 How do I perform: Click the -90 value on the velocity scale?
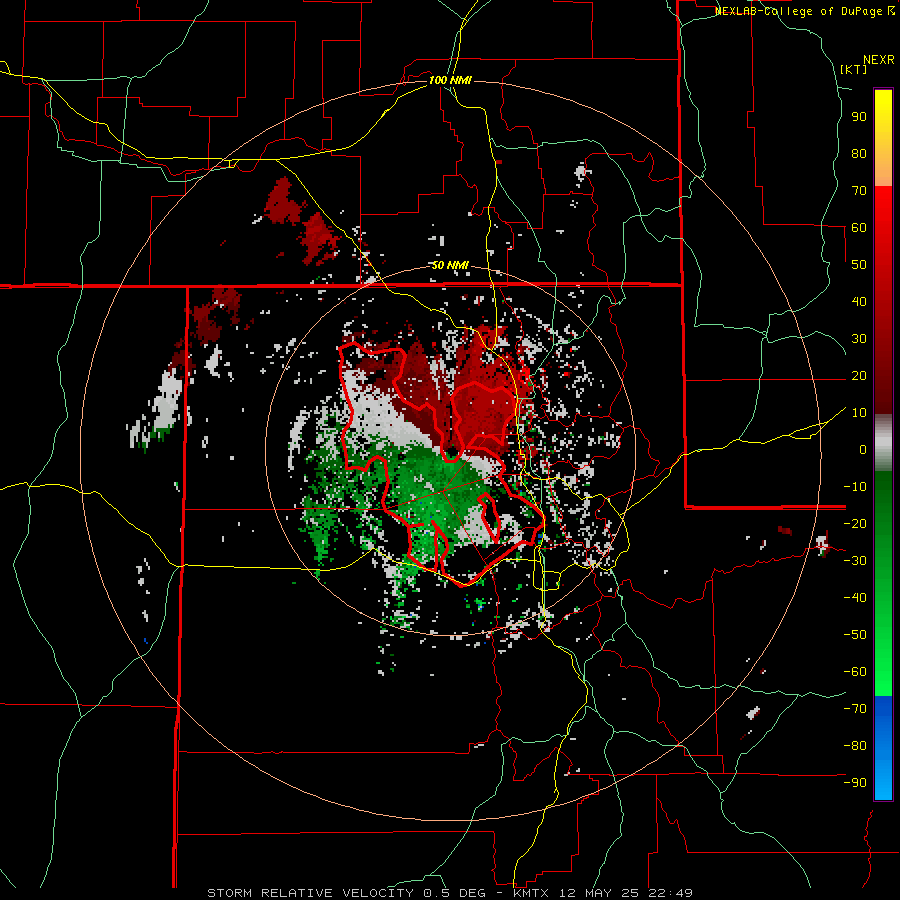click(855, 783)
